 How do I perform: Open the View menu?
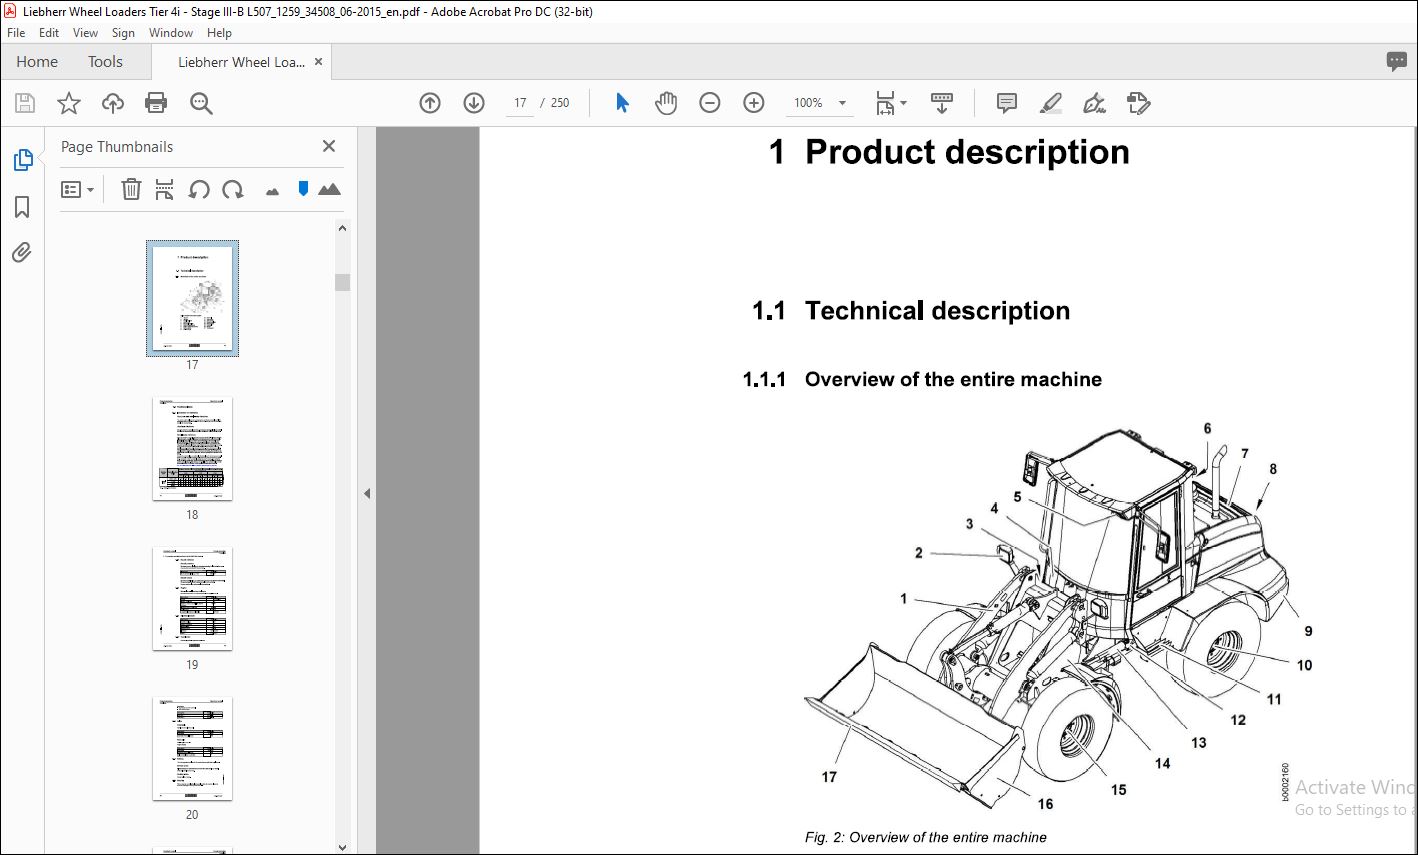[86, 33]
